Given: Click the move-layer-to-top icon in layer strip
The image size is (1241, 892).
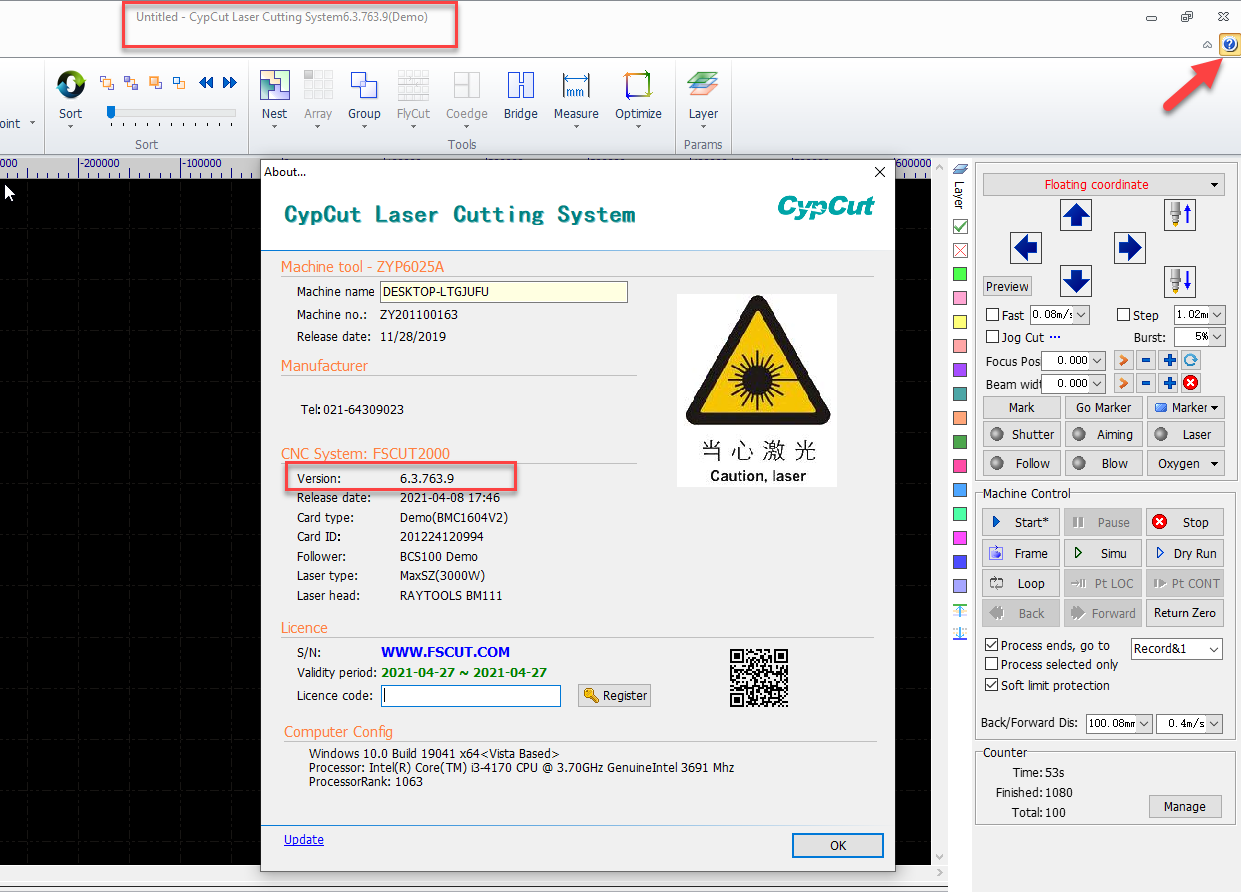Looking at the screenshot, I should click(x=960, y=611).
